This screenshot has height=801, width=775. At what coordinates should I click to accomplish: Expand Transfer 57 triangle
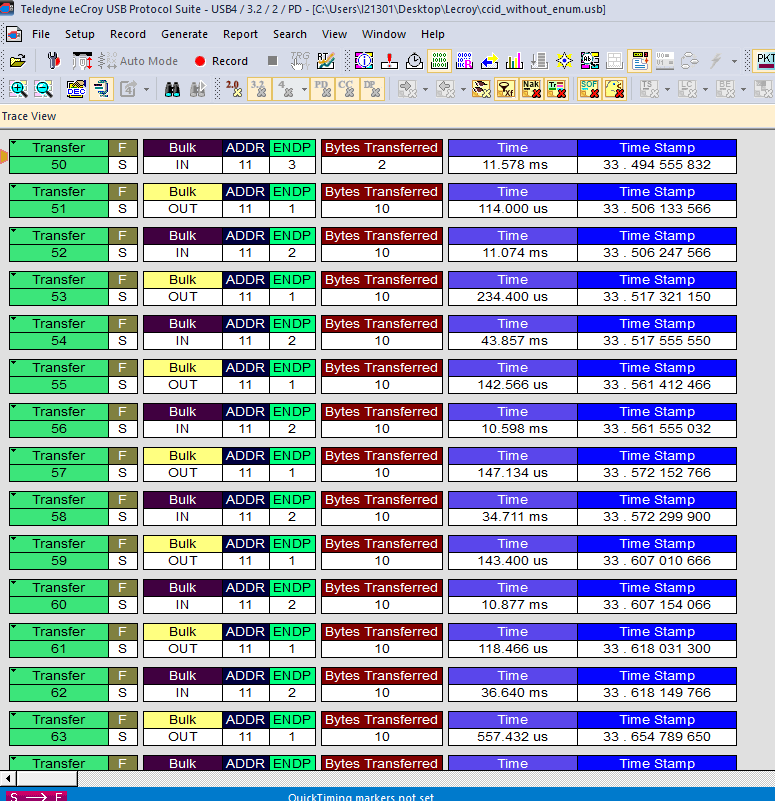pyautogui.click(x=14, y=451)
